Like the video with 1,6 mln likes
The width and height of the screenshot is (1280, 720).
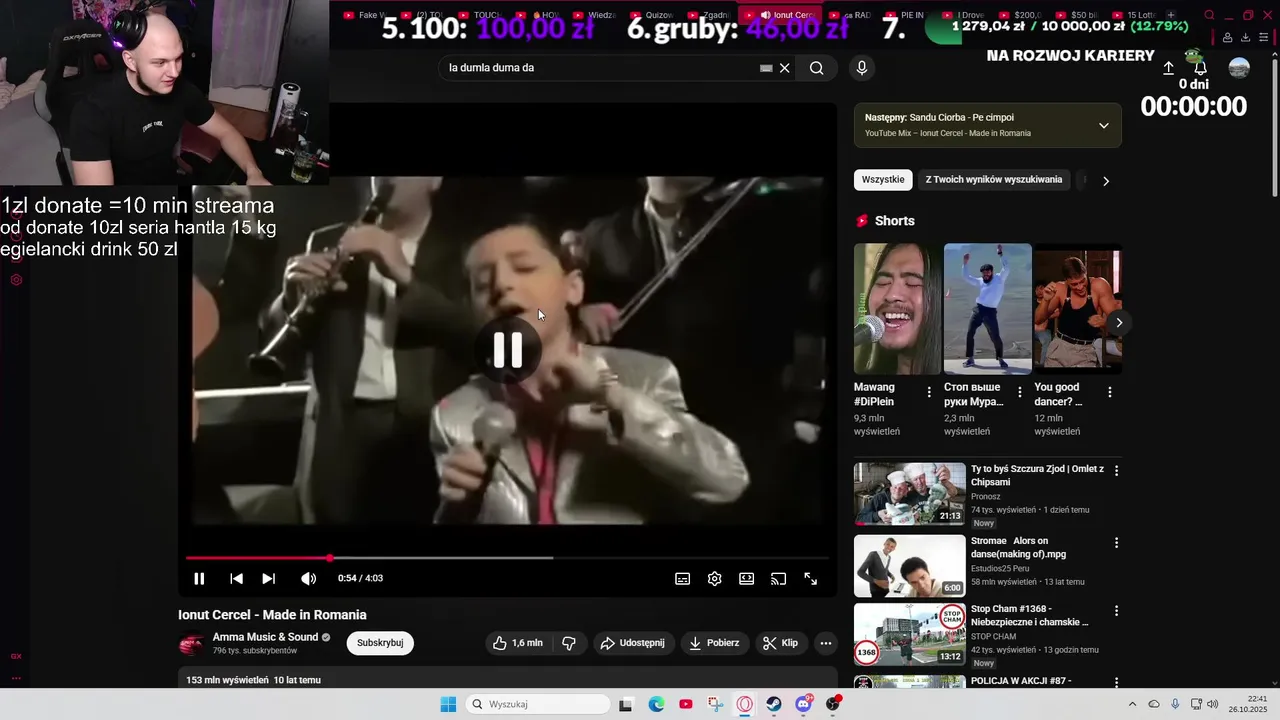click(518, 643)
